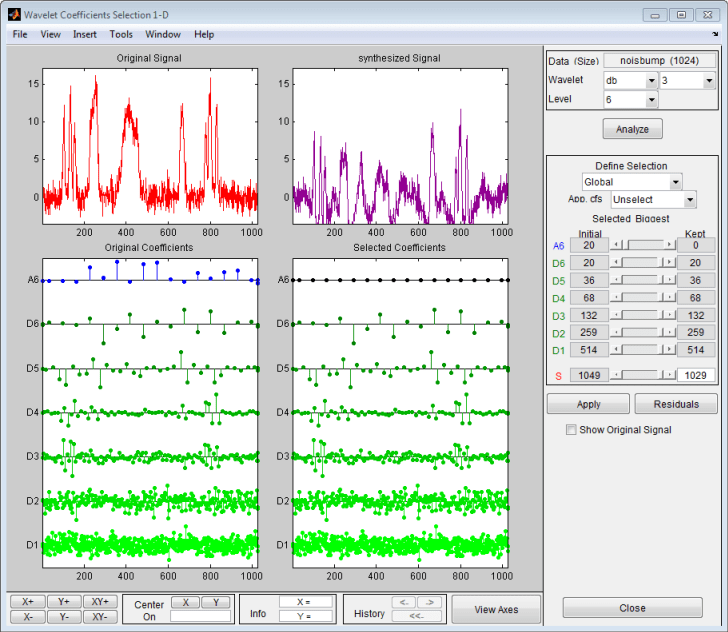This screenshot has height=632, width=728.
Task: Click the Center On X button
Action: pos(185,602)
